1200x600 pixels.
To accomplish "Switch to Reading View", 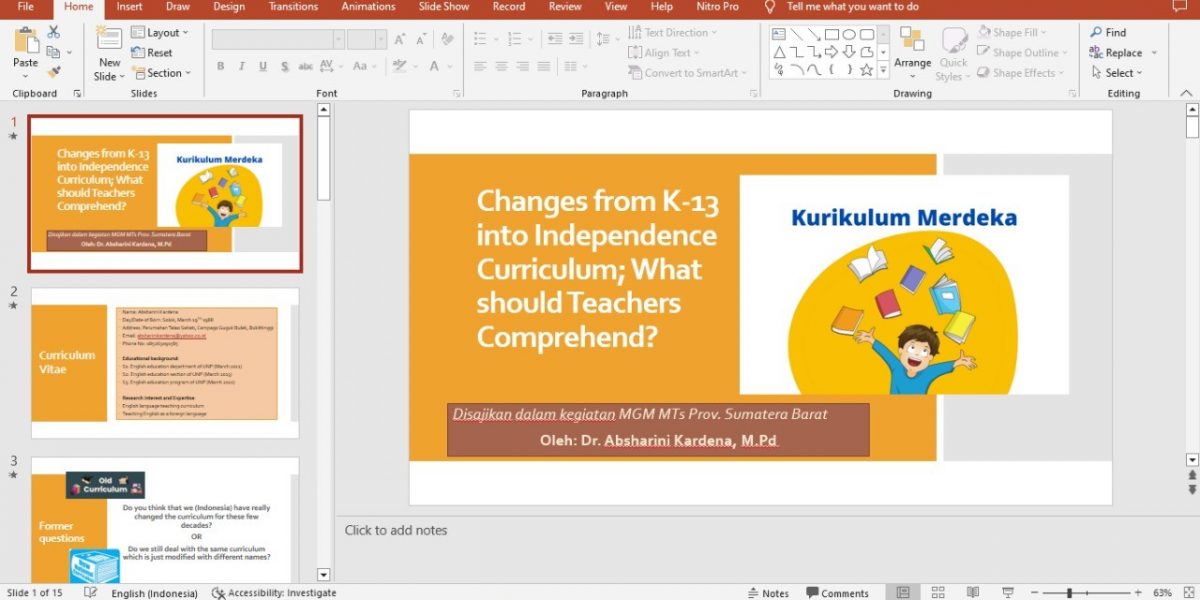I will (973, 593).
